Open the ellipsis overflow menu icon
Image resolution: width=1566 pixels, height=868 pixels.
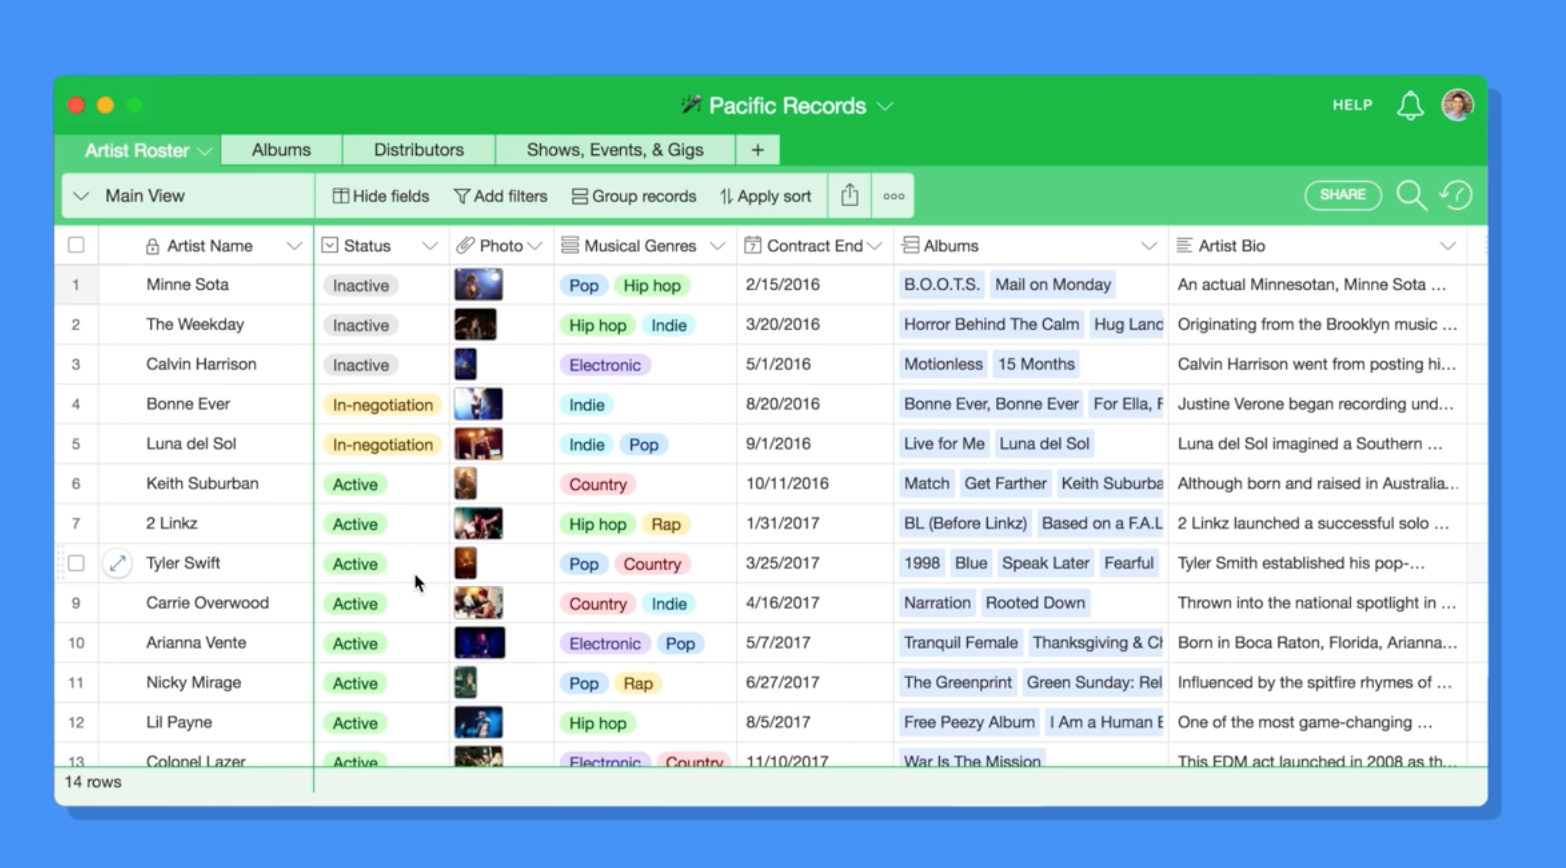[x=893, y=195]
